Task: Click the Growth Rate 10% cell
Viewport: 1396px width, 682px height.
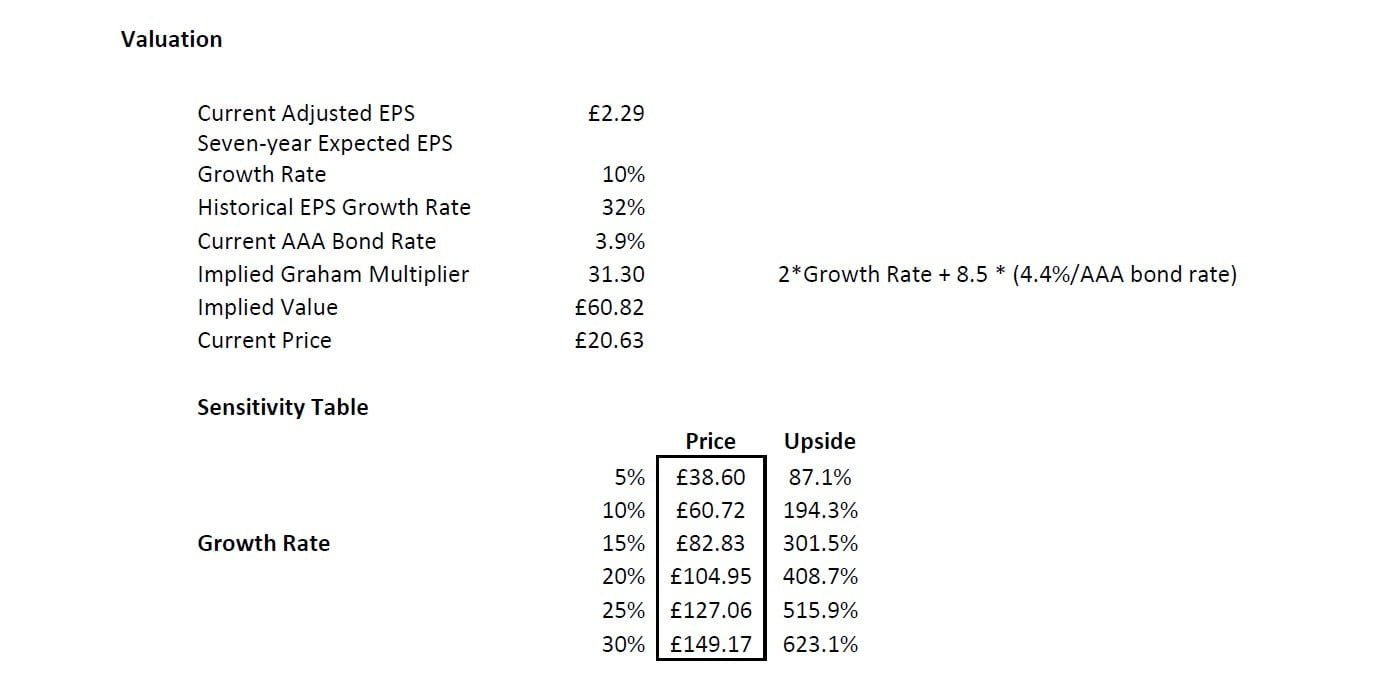Action: tap(623, 174)
